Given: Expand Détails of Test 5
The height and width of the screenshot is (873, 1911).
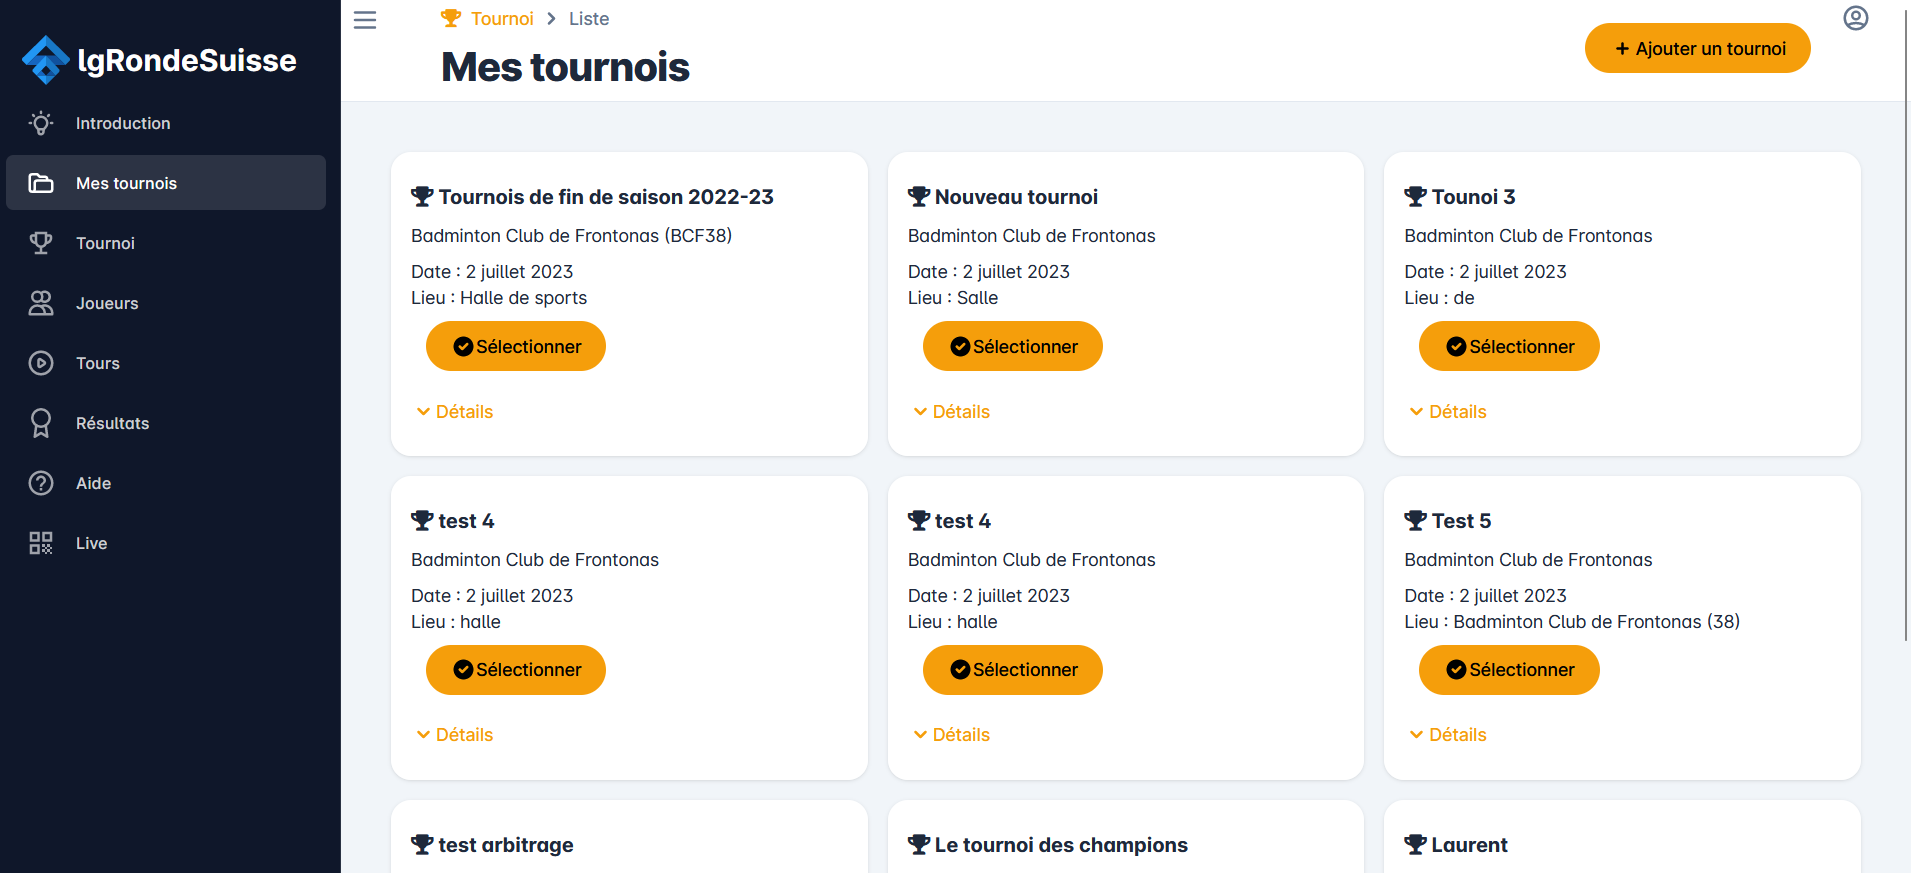Looking at the screenshot, I should point(1446,734).
